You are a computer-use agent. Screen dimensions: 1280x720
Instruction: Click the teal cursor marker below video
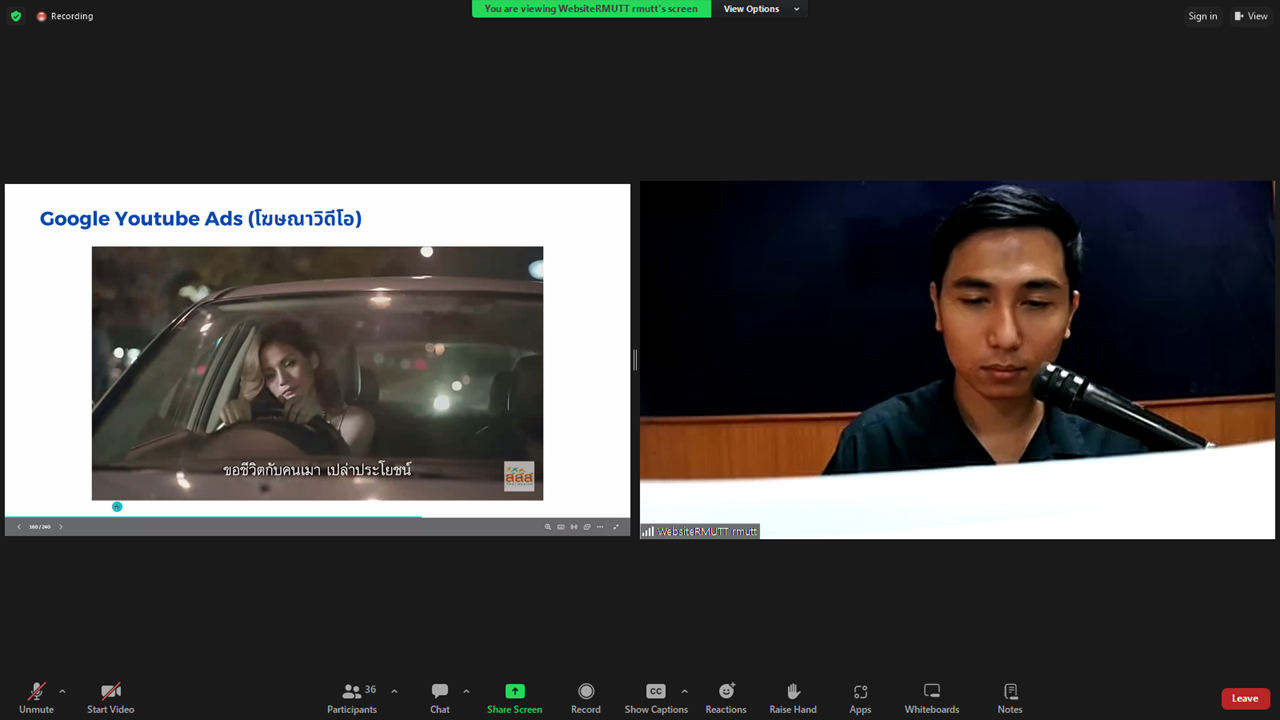117,507
